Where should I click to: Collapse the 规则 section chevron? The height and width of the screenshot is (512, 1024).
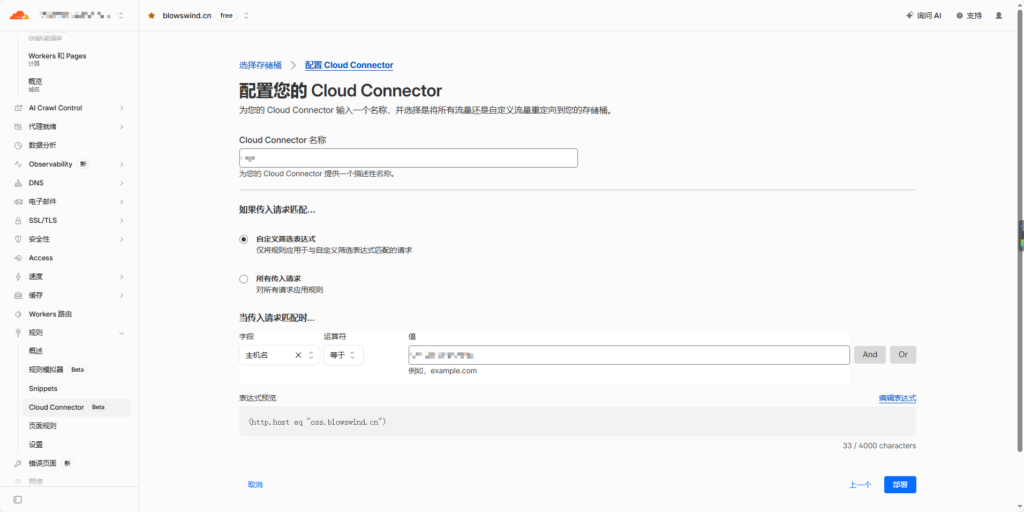(x=121, y=333)
